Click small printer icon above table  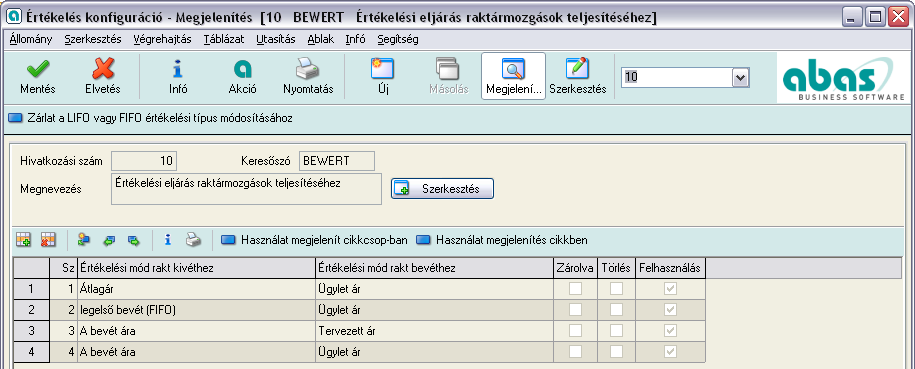pos(193,239)
